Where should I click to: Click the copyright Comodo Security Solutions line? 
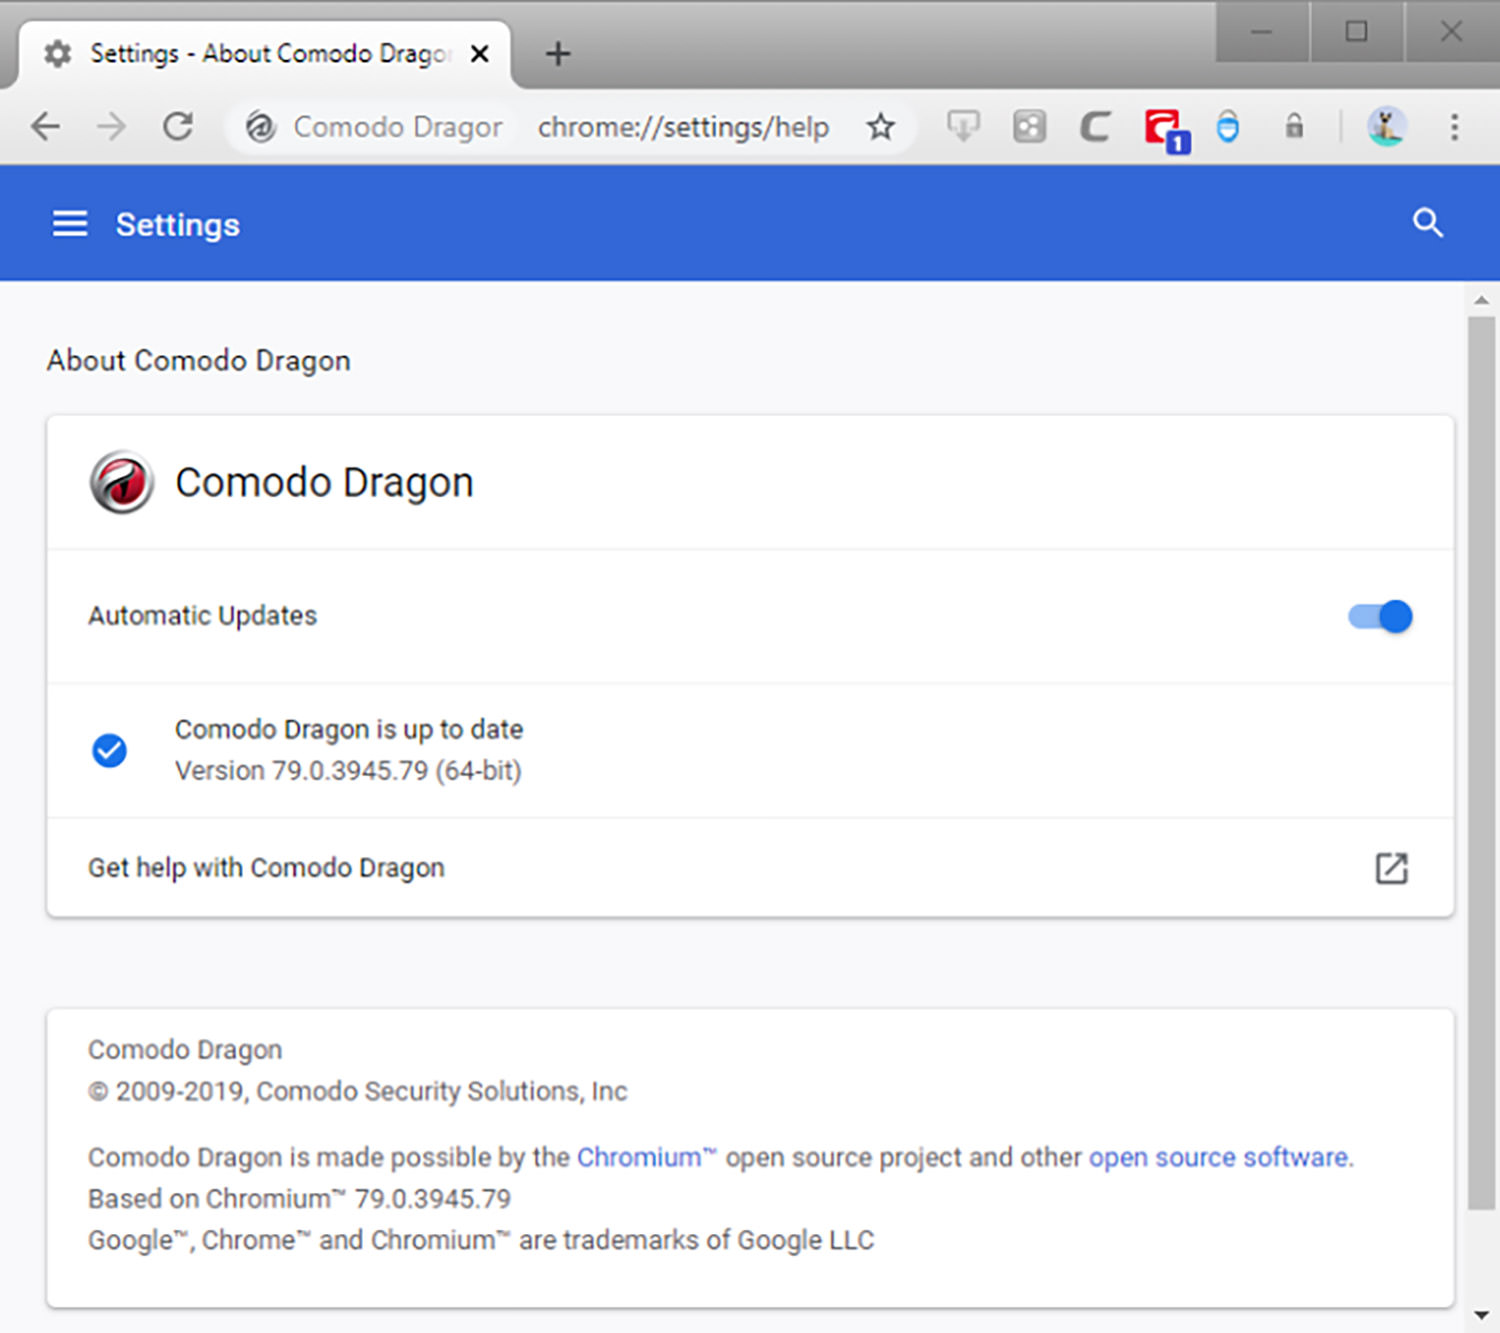(357, 1091)
